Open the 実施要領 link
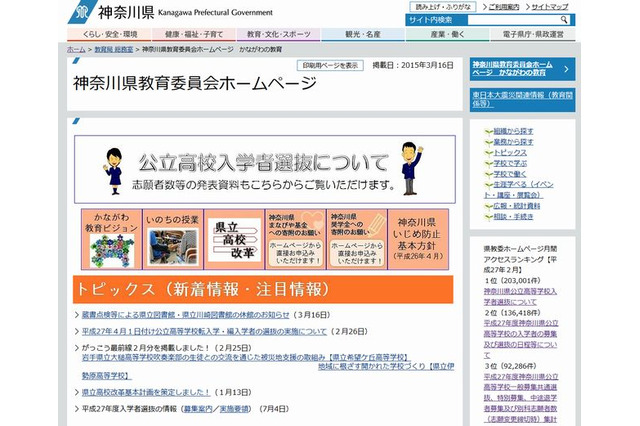This screenshot has width=640, height=426. click(234, 408)
